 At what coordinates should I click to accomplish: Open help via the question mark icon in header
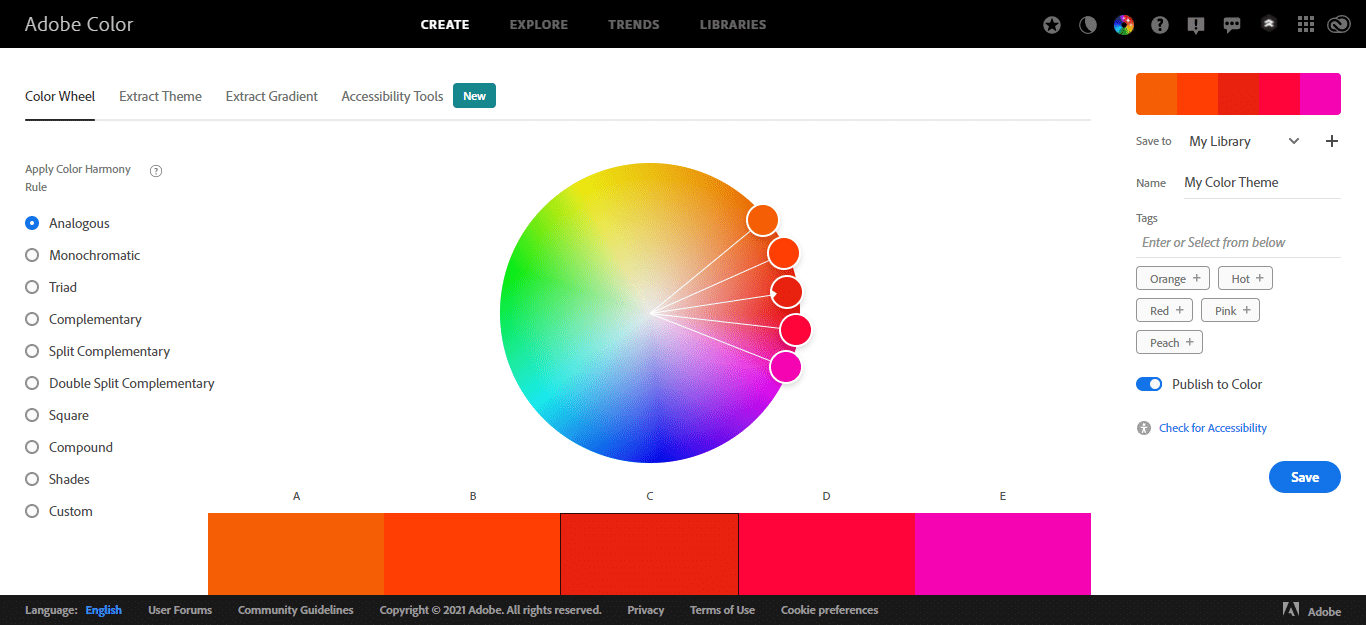point(1160,25)
